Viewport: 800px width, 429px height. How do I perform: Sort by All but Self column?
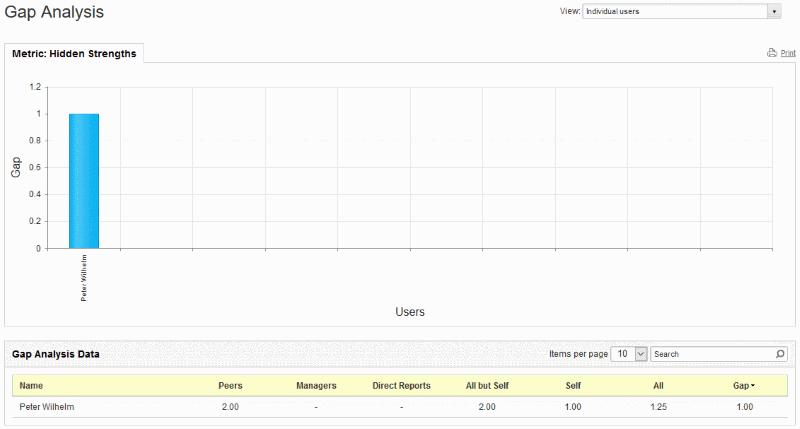click(487, 386)
